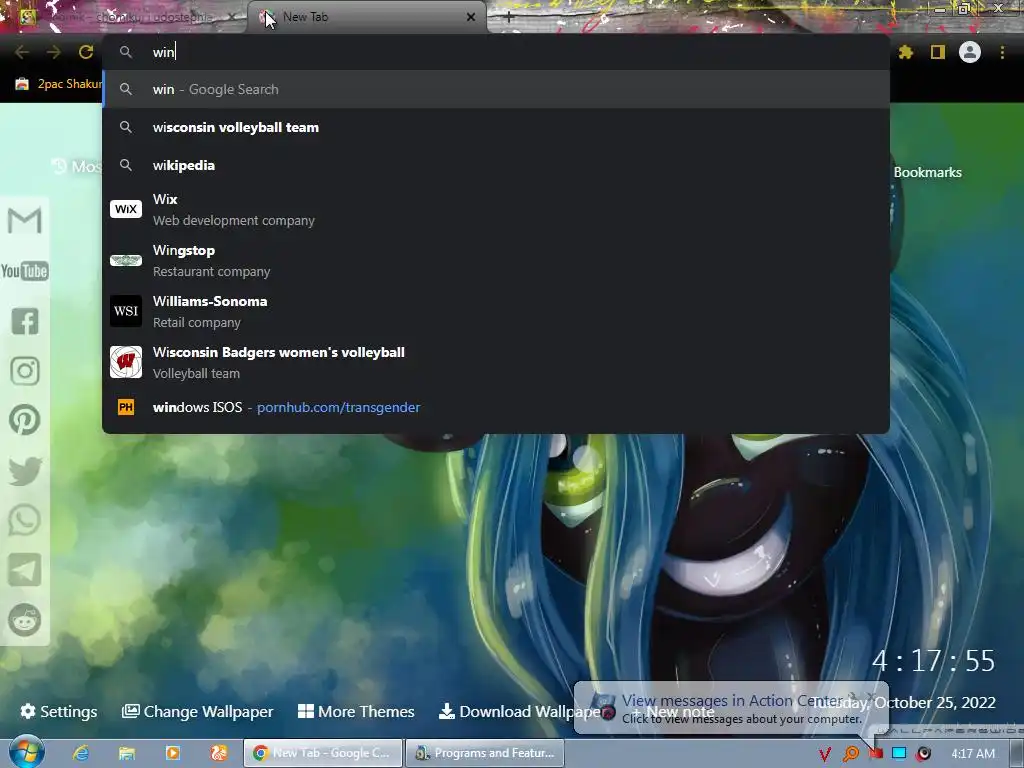Viewport: 1024px width, 768px height.
Task: Click the red V tray icon
Action: [825, 754]
